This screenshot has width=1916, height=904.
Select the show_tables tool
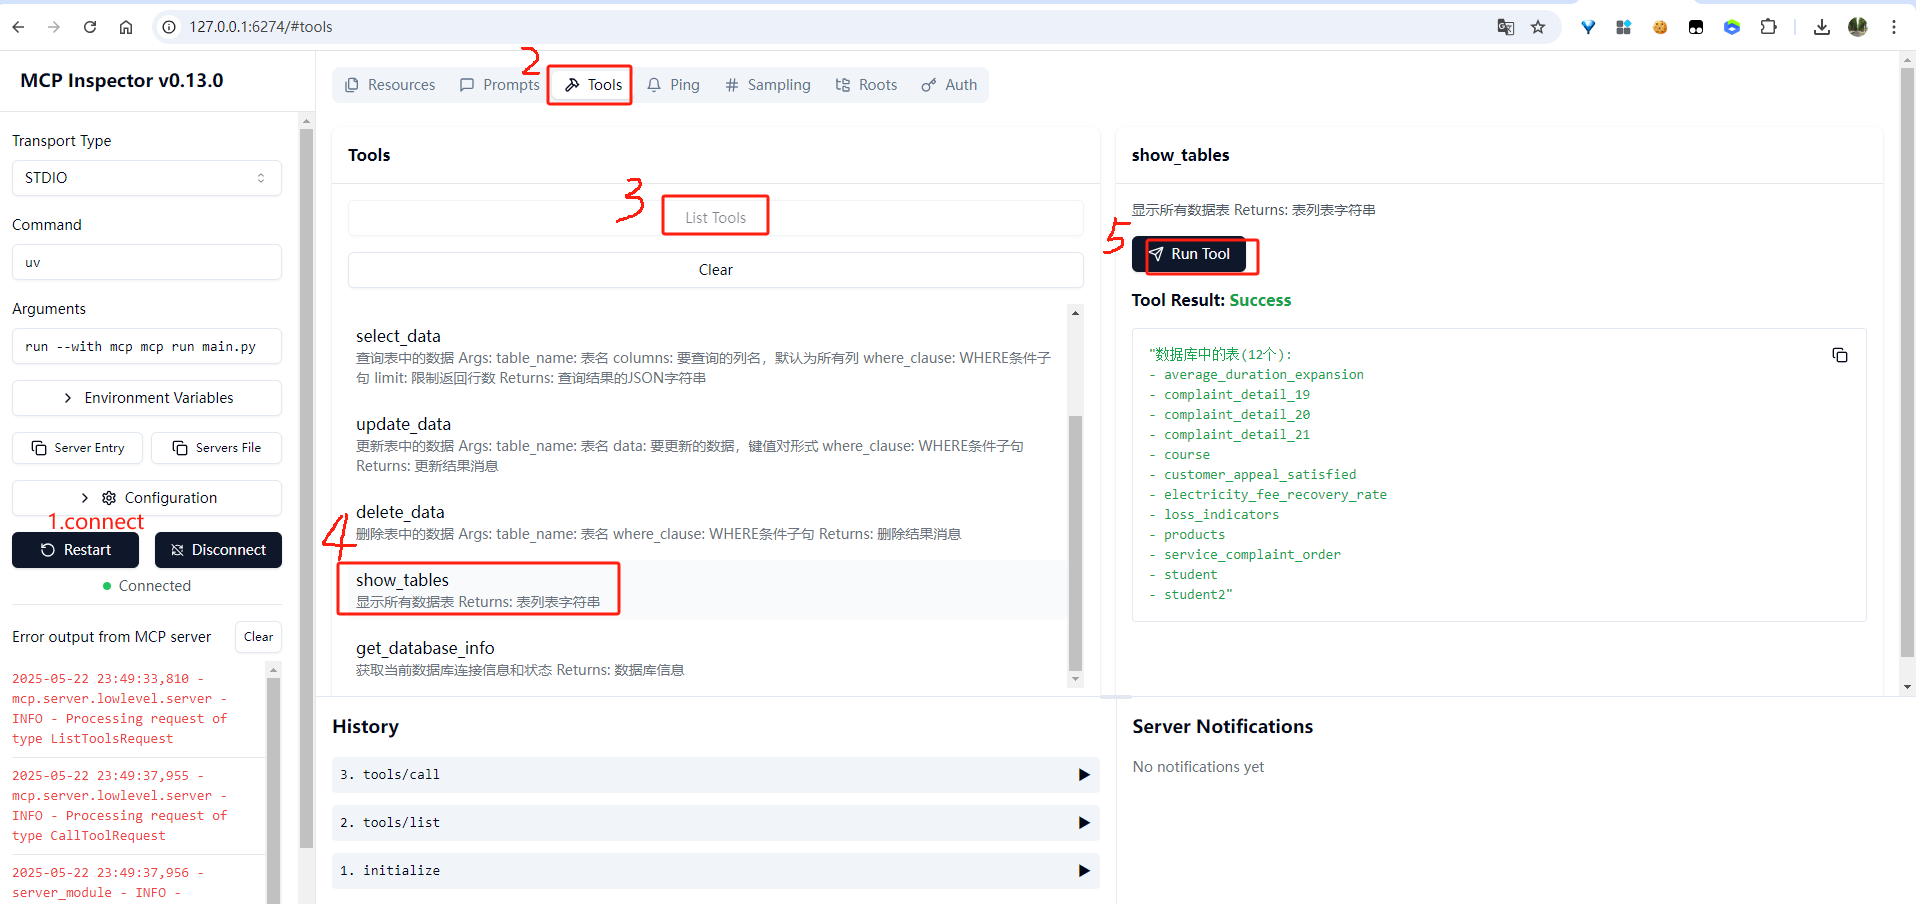(x=707, y=590)
